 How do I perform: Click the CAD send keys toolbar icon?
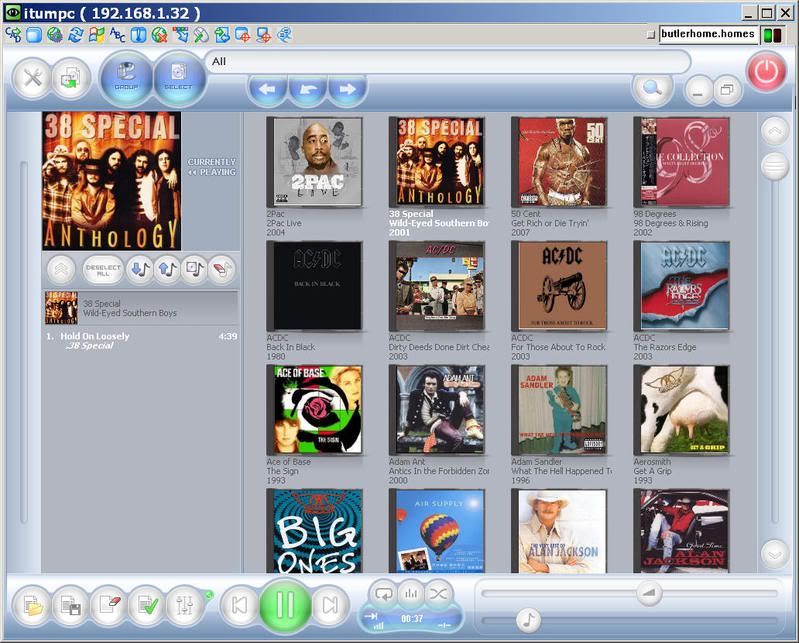[x=13, y=35]
